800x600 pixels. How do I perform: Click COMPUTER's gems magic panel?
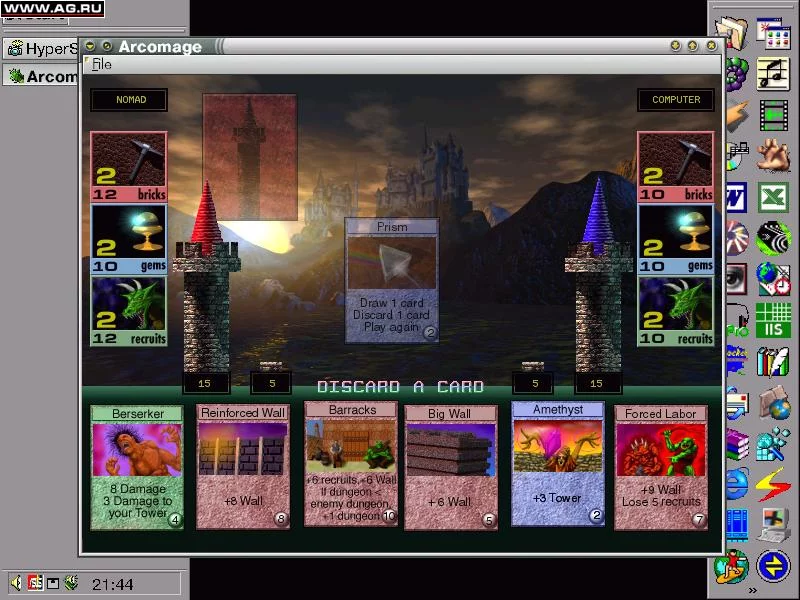pos(676,239)
